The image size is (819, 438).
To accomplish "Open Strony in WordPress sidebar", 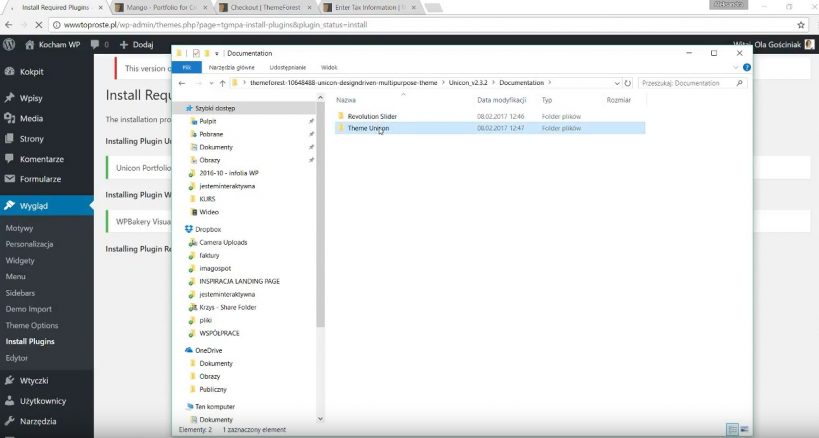I will (31, 139).
